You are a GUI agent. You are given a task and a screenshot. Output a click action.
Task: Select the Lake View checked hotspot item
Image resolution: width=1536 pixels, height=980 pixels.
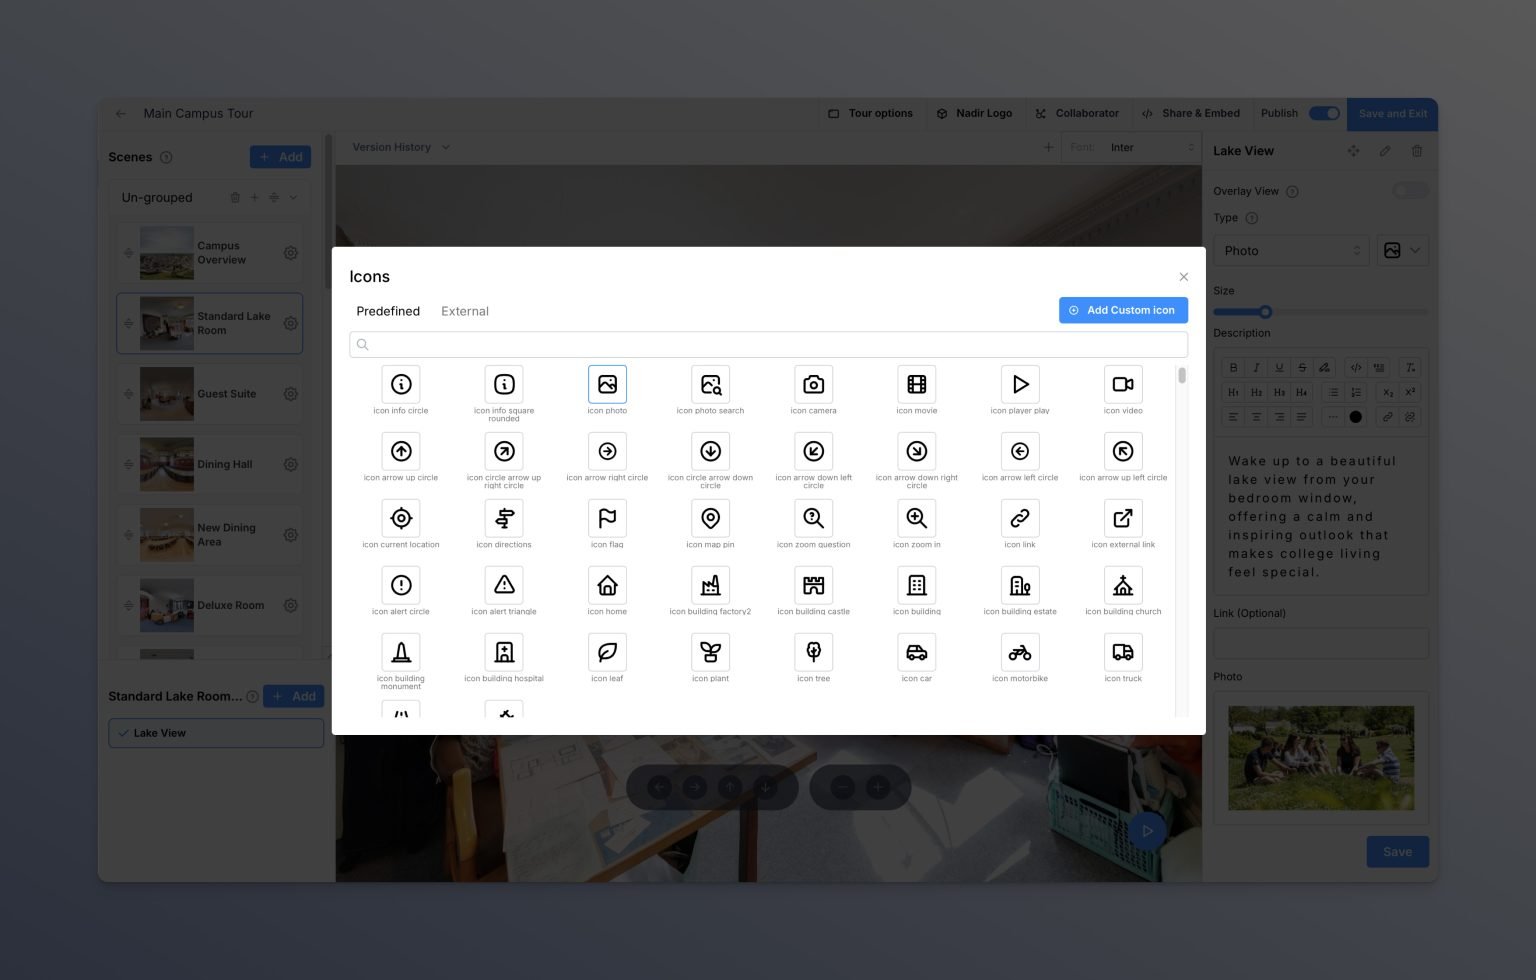[x=216, y=733]
